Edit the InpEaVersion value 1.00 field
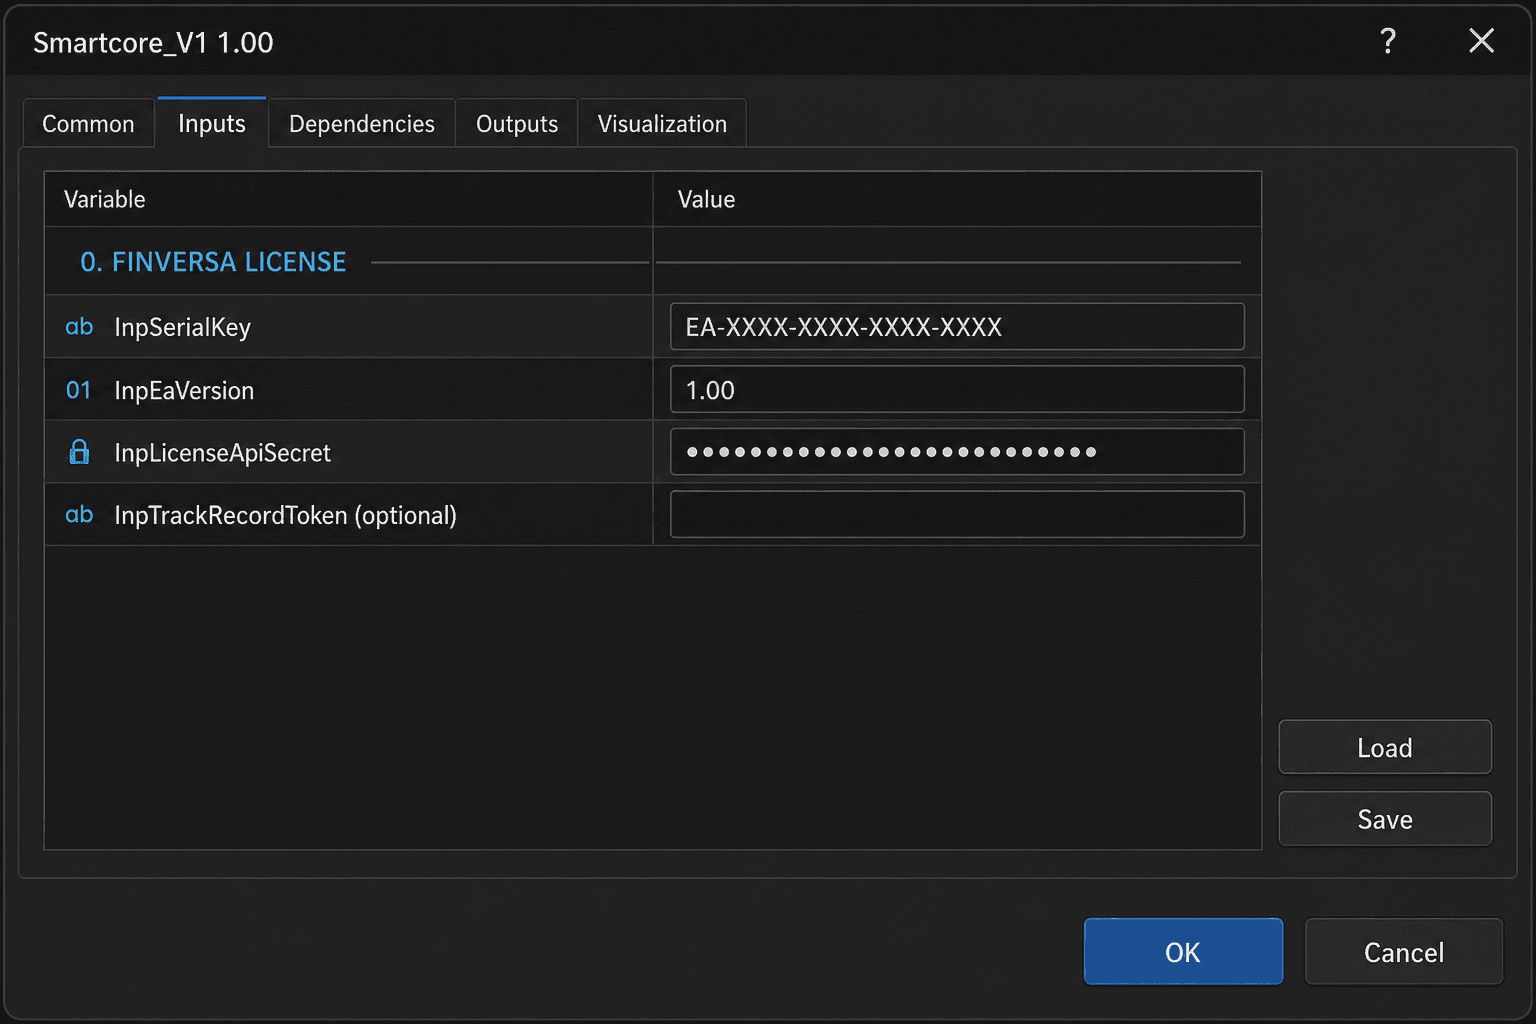This screenshot has height=1024, width=1536. (x=957, y=389)
